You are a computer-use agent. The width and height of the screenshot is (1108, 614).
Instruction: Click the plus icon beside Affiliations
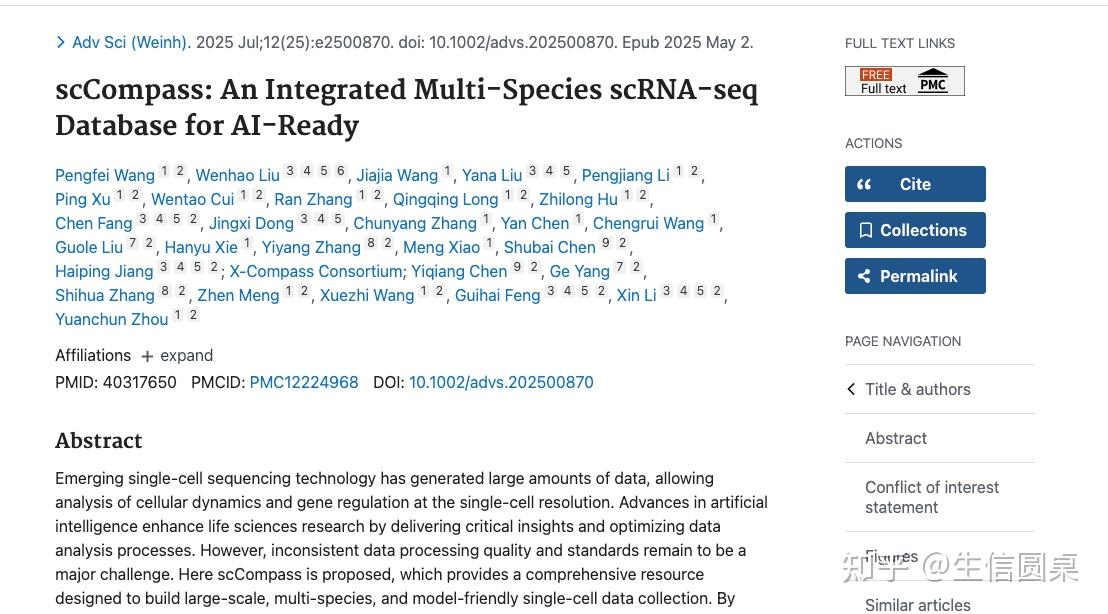(x=147, y=356)
